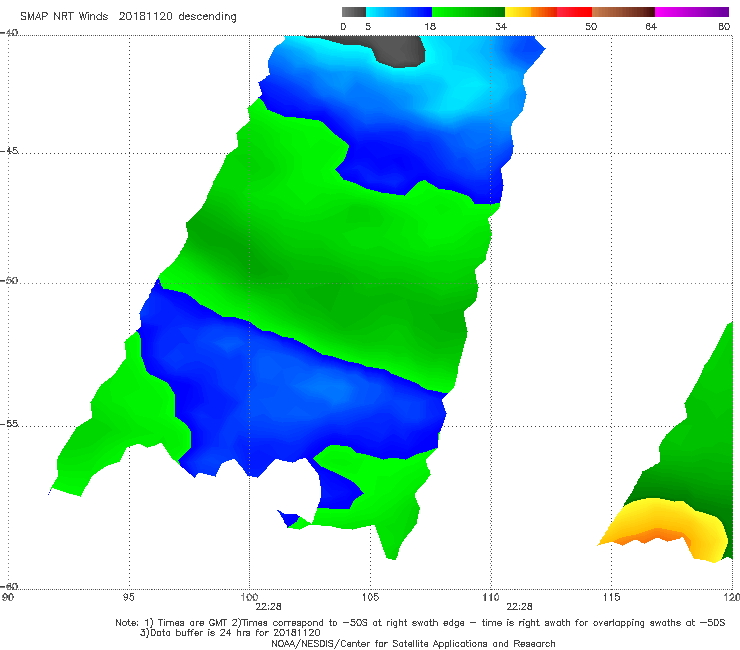
Task: Click the brown segment of the color bar
Action: (623, 12)
